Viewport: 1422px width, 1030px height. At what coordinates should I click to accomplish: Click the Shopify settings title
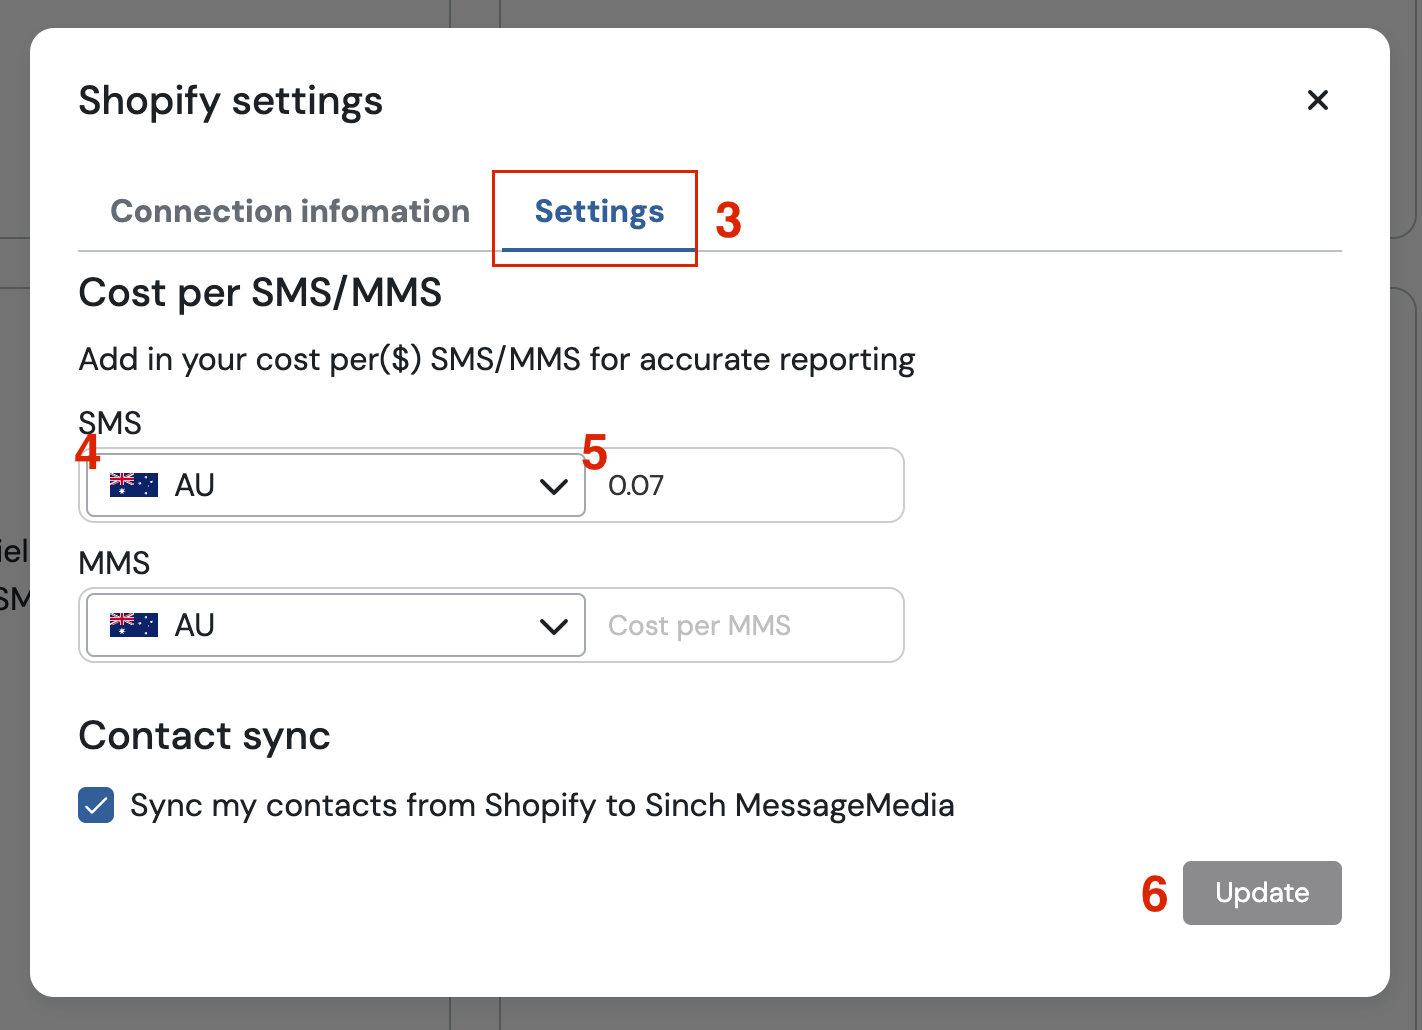[231, 101]
